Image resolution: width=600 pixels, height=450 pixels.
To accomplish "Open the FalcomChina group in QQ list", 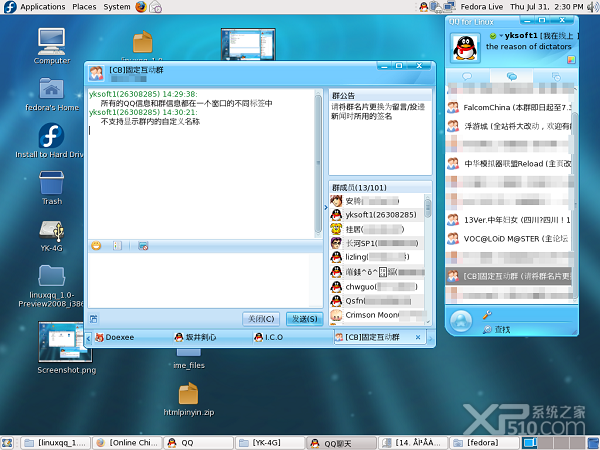I will click(x=509, y=108).
